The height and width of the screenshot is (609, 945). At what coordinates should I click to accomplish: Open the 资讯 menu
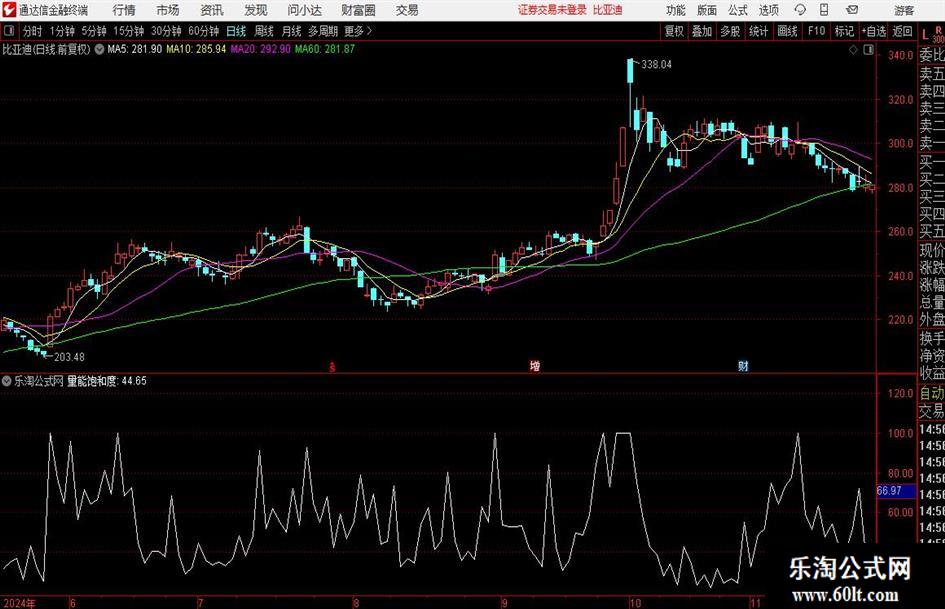coord(212,10)
